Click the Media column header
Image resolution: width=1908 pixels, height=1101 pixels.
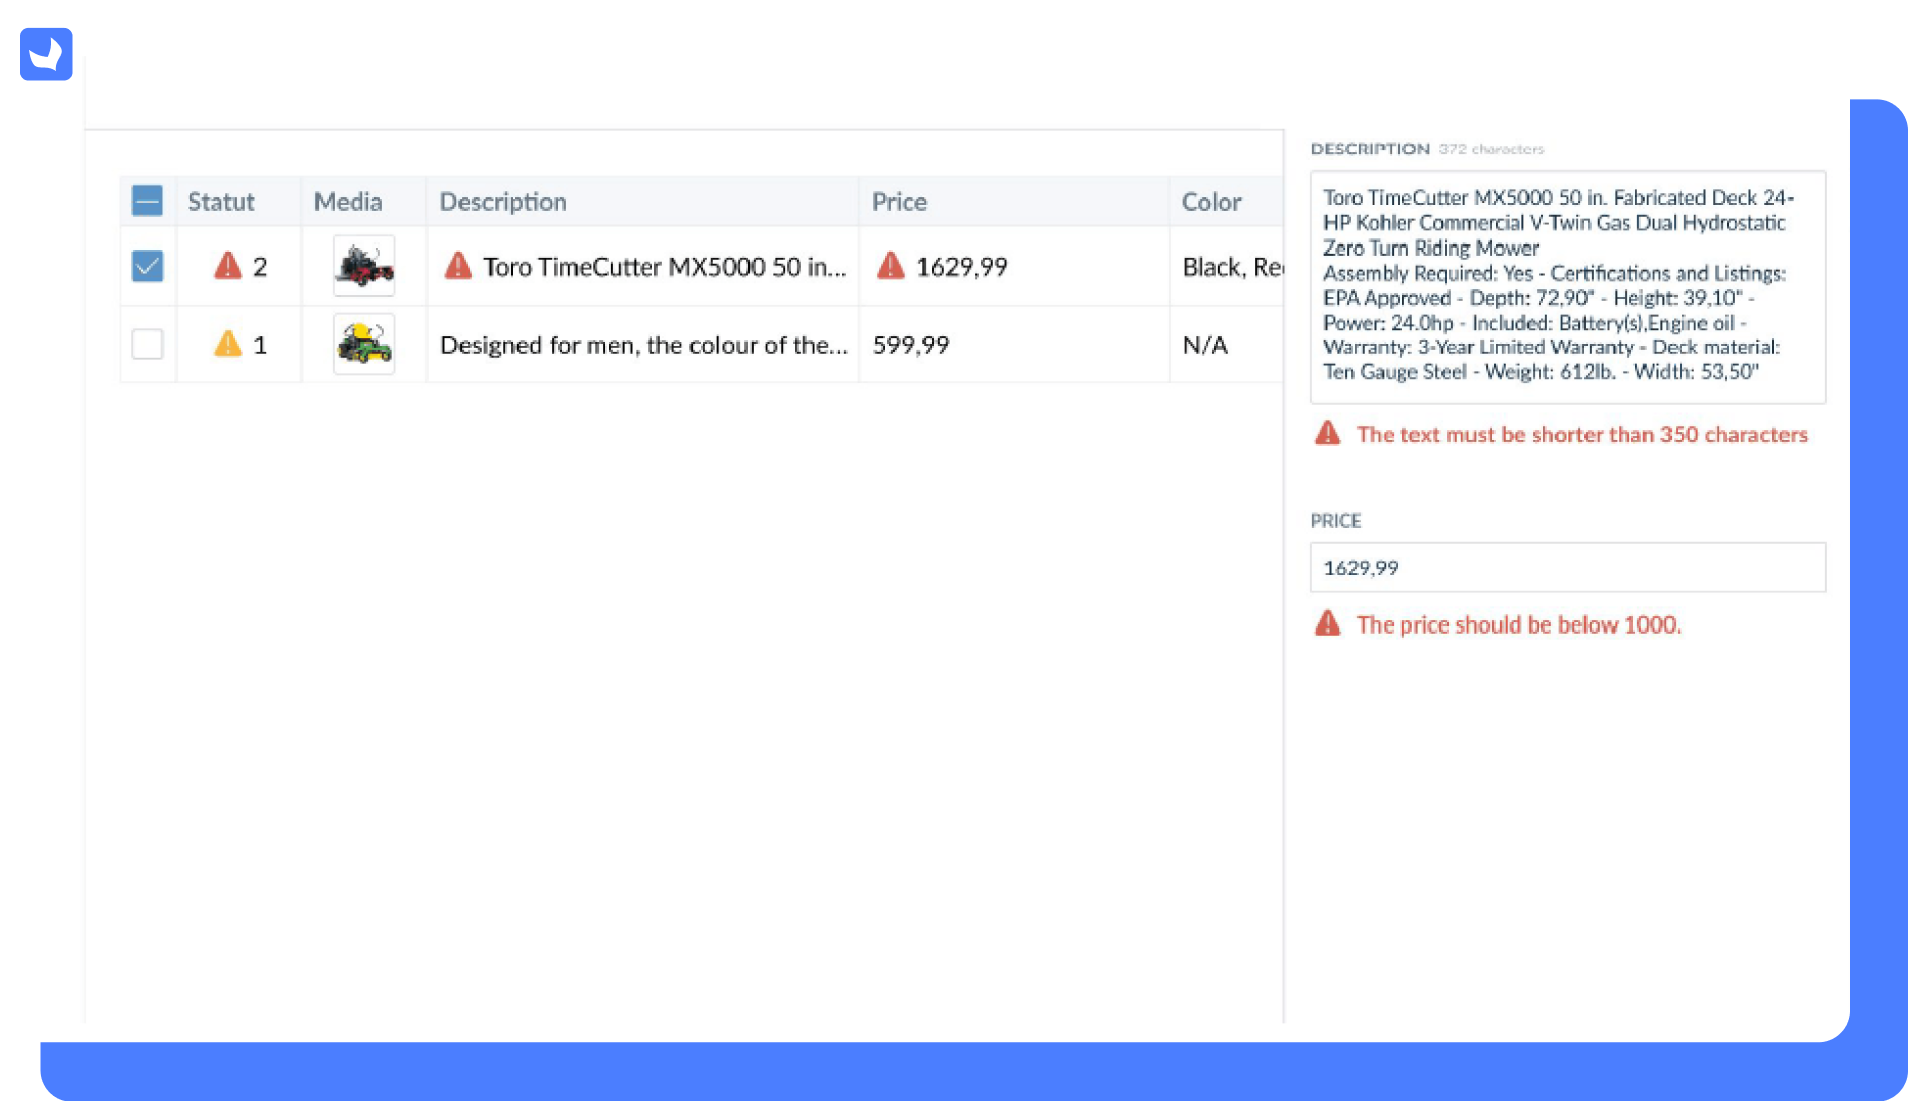pos(348,202)
